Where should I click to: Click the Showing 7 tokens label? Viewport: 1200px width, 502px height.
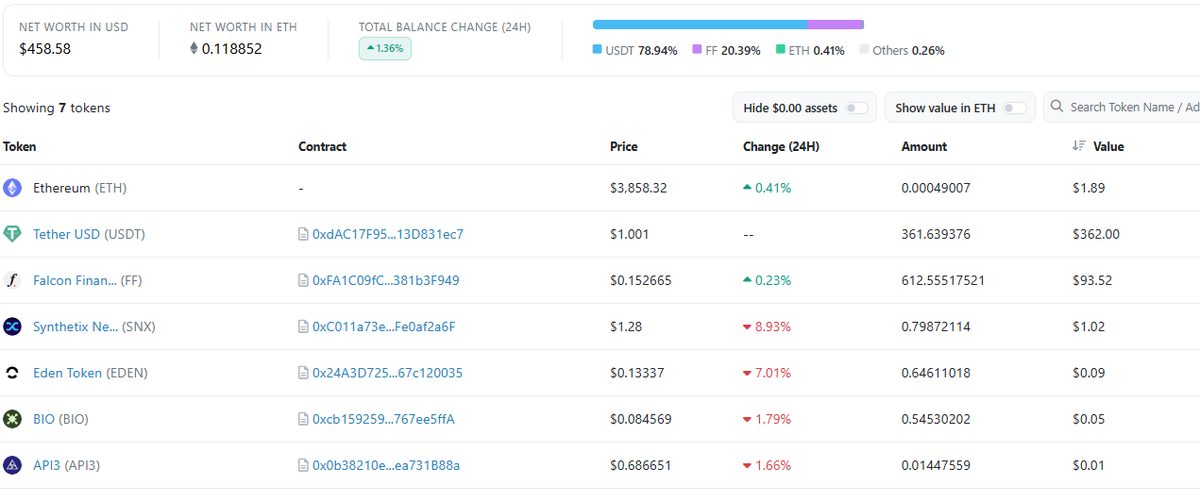(x=57, y=108)
